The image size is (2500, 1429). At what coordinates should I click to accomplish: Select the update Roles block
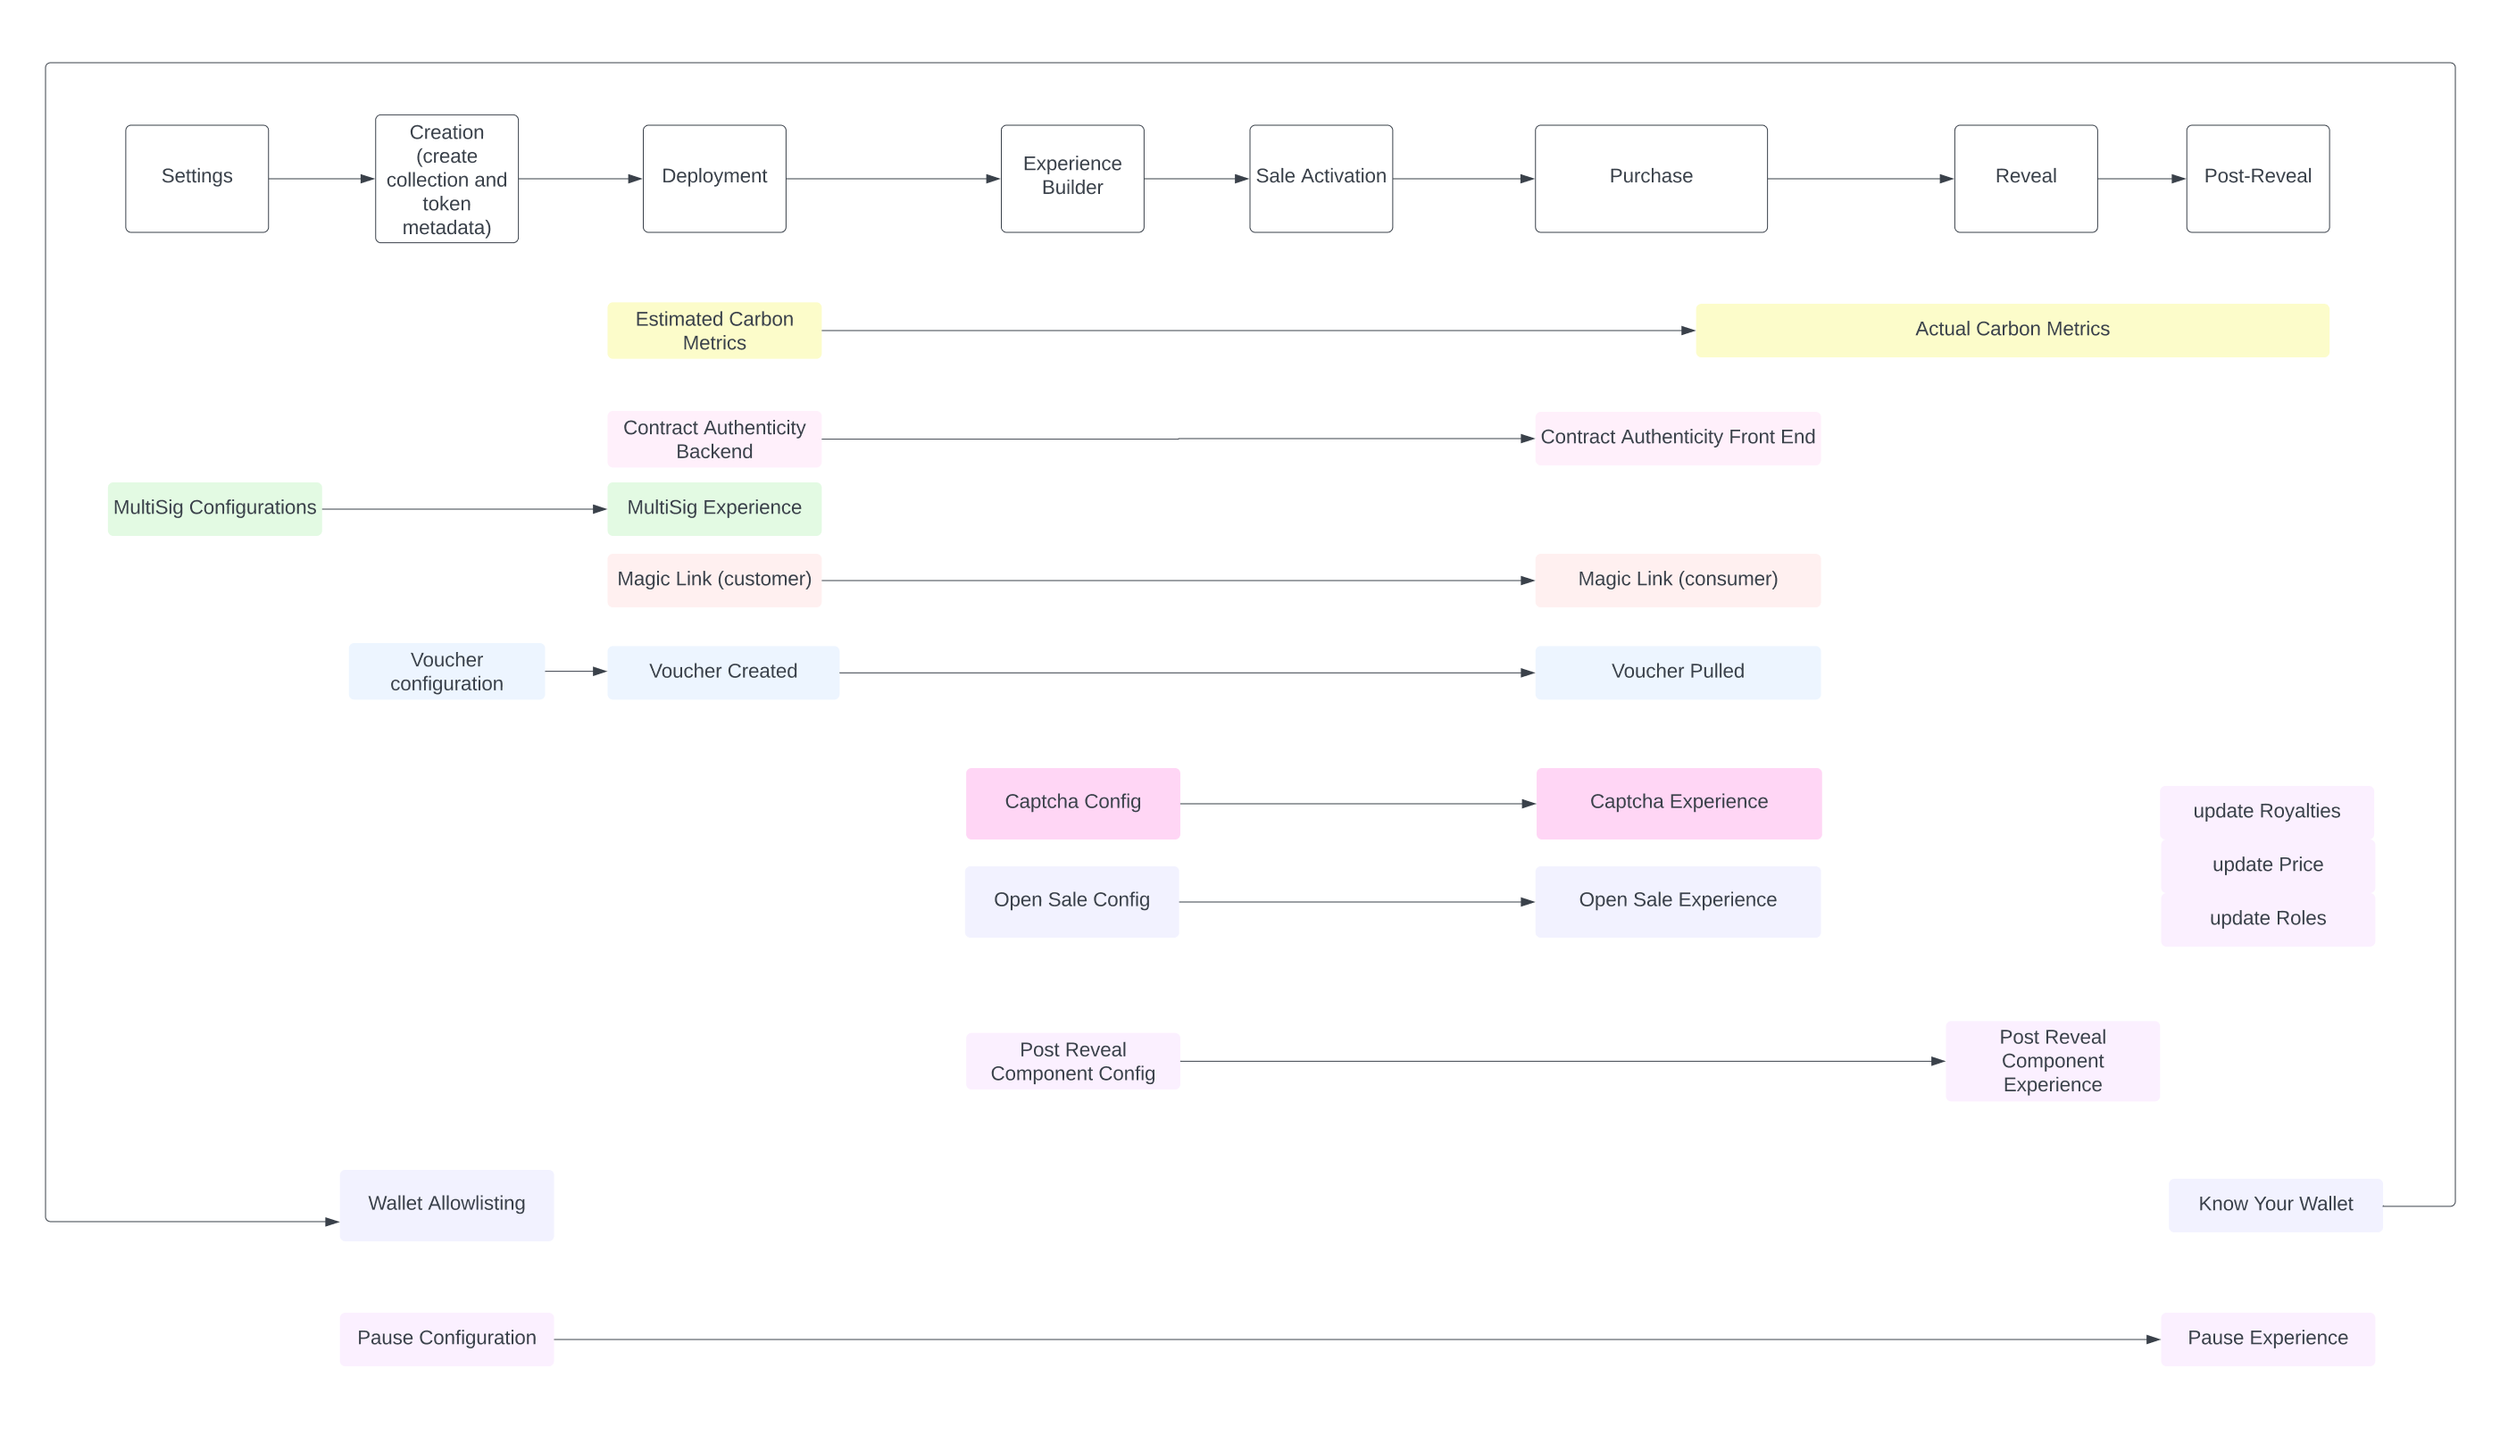click(x=2267, y=918)
